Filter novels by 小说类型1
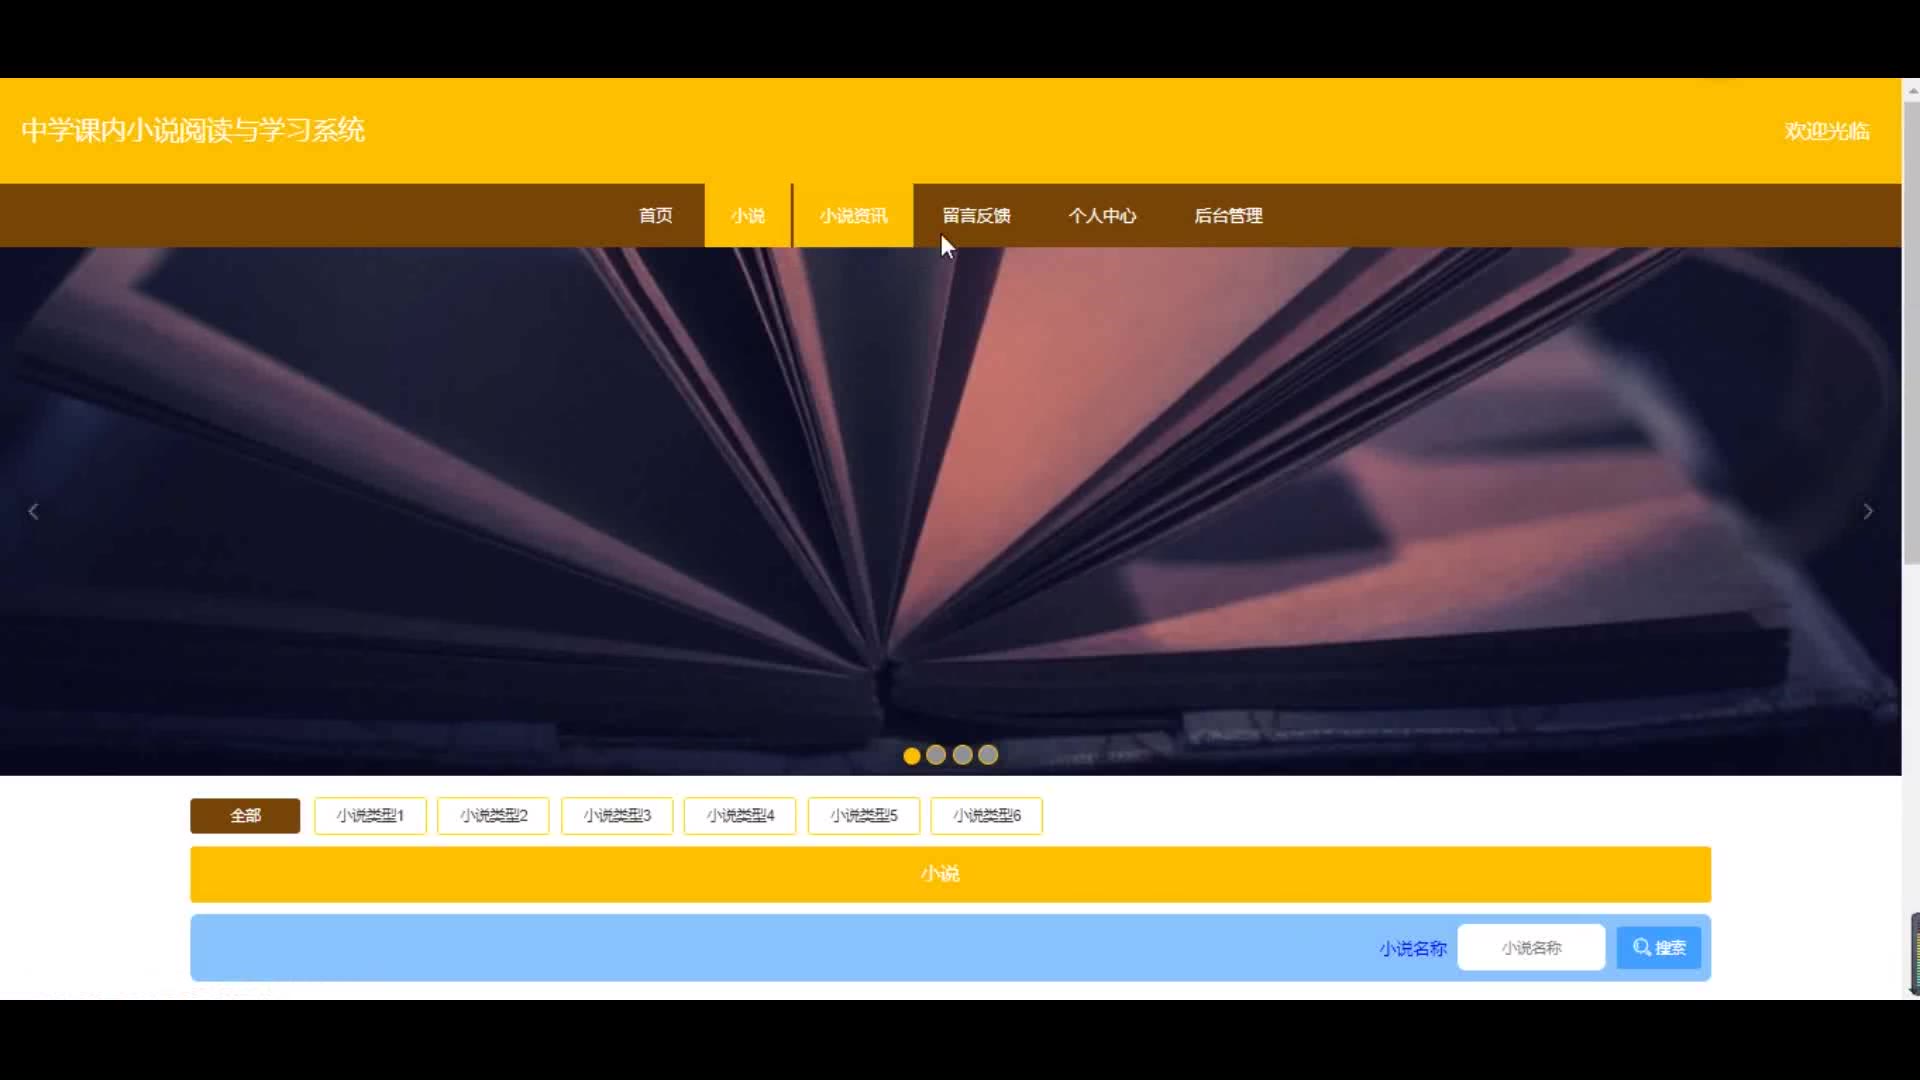 pos(370,815)
